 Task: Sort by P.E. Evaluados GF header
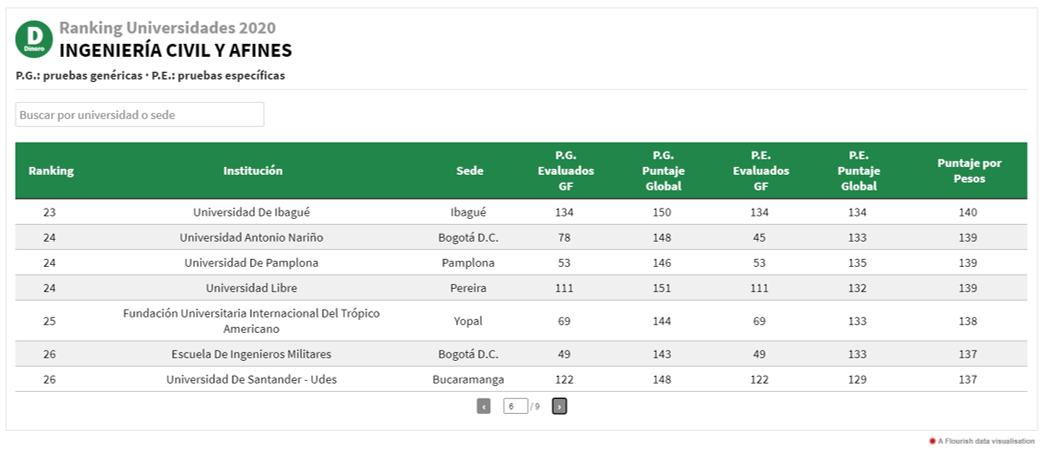tap(761, 171)
